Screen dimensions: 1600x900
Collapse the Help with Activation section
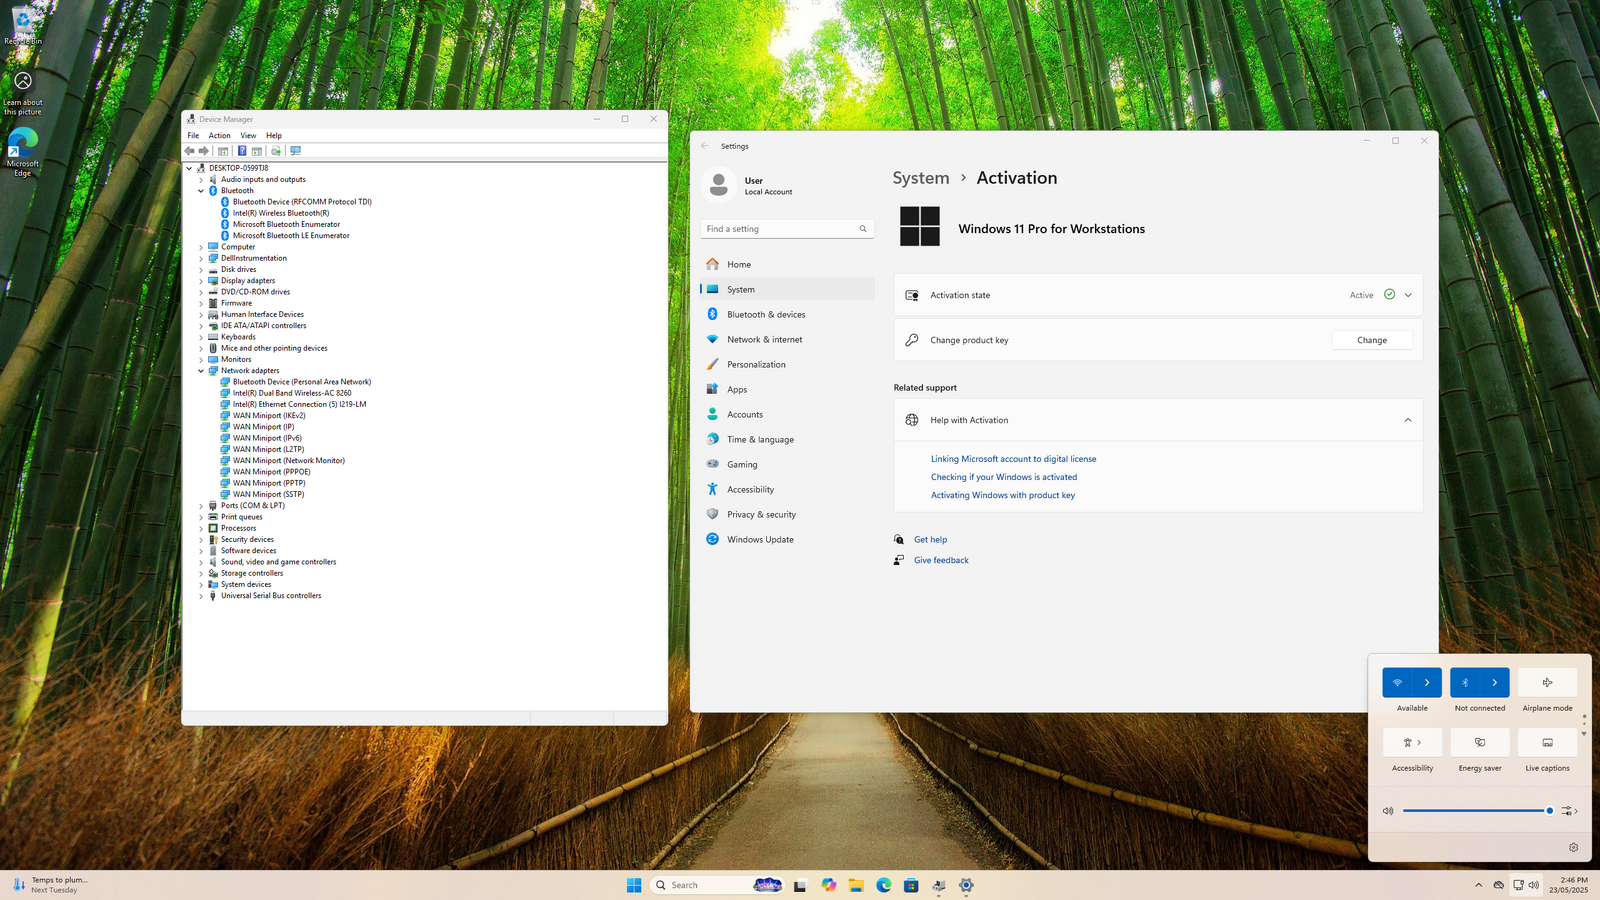coord(1408,420)
